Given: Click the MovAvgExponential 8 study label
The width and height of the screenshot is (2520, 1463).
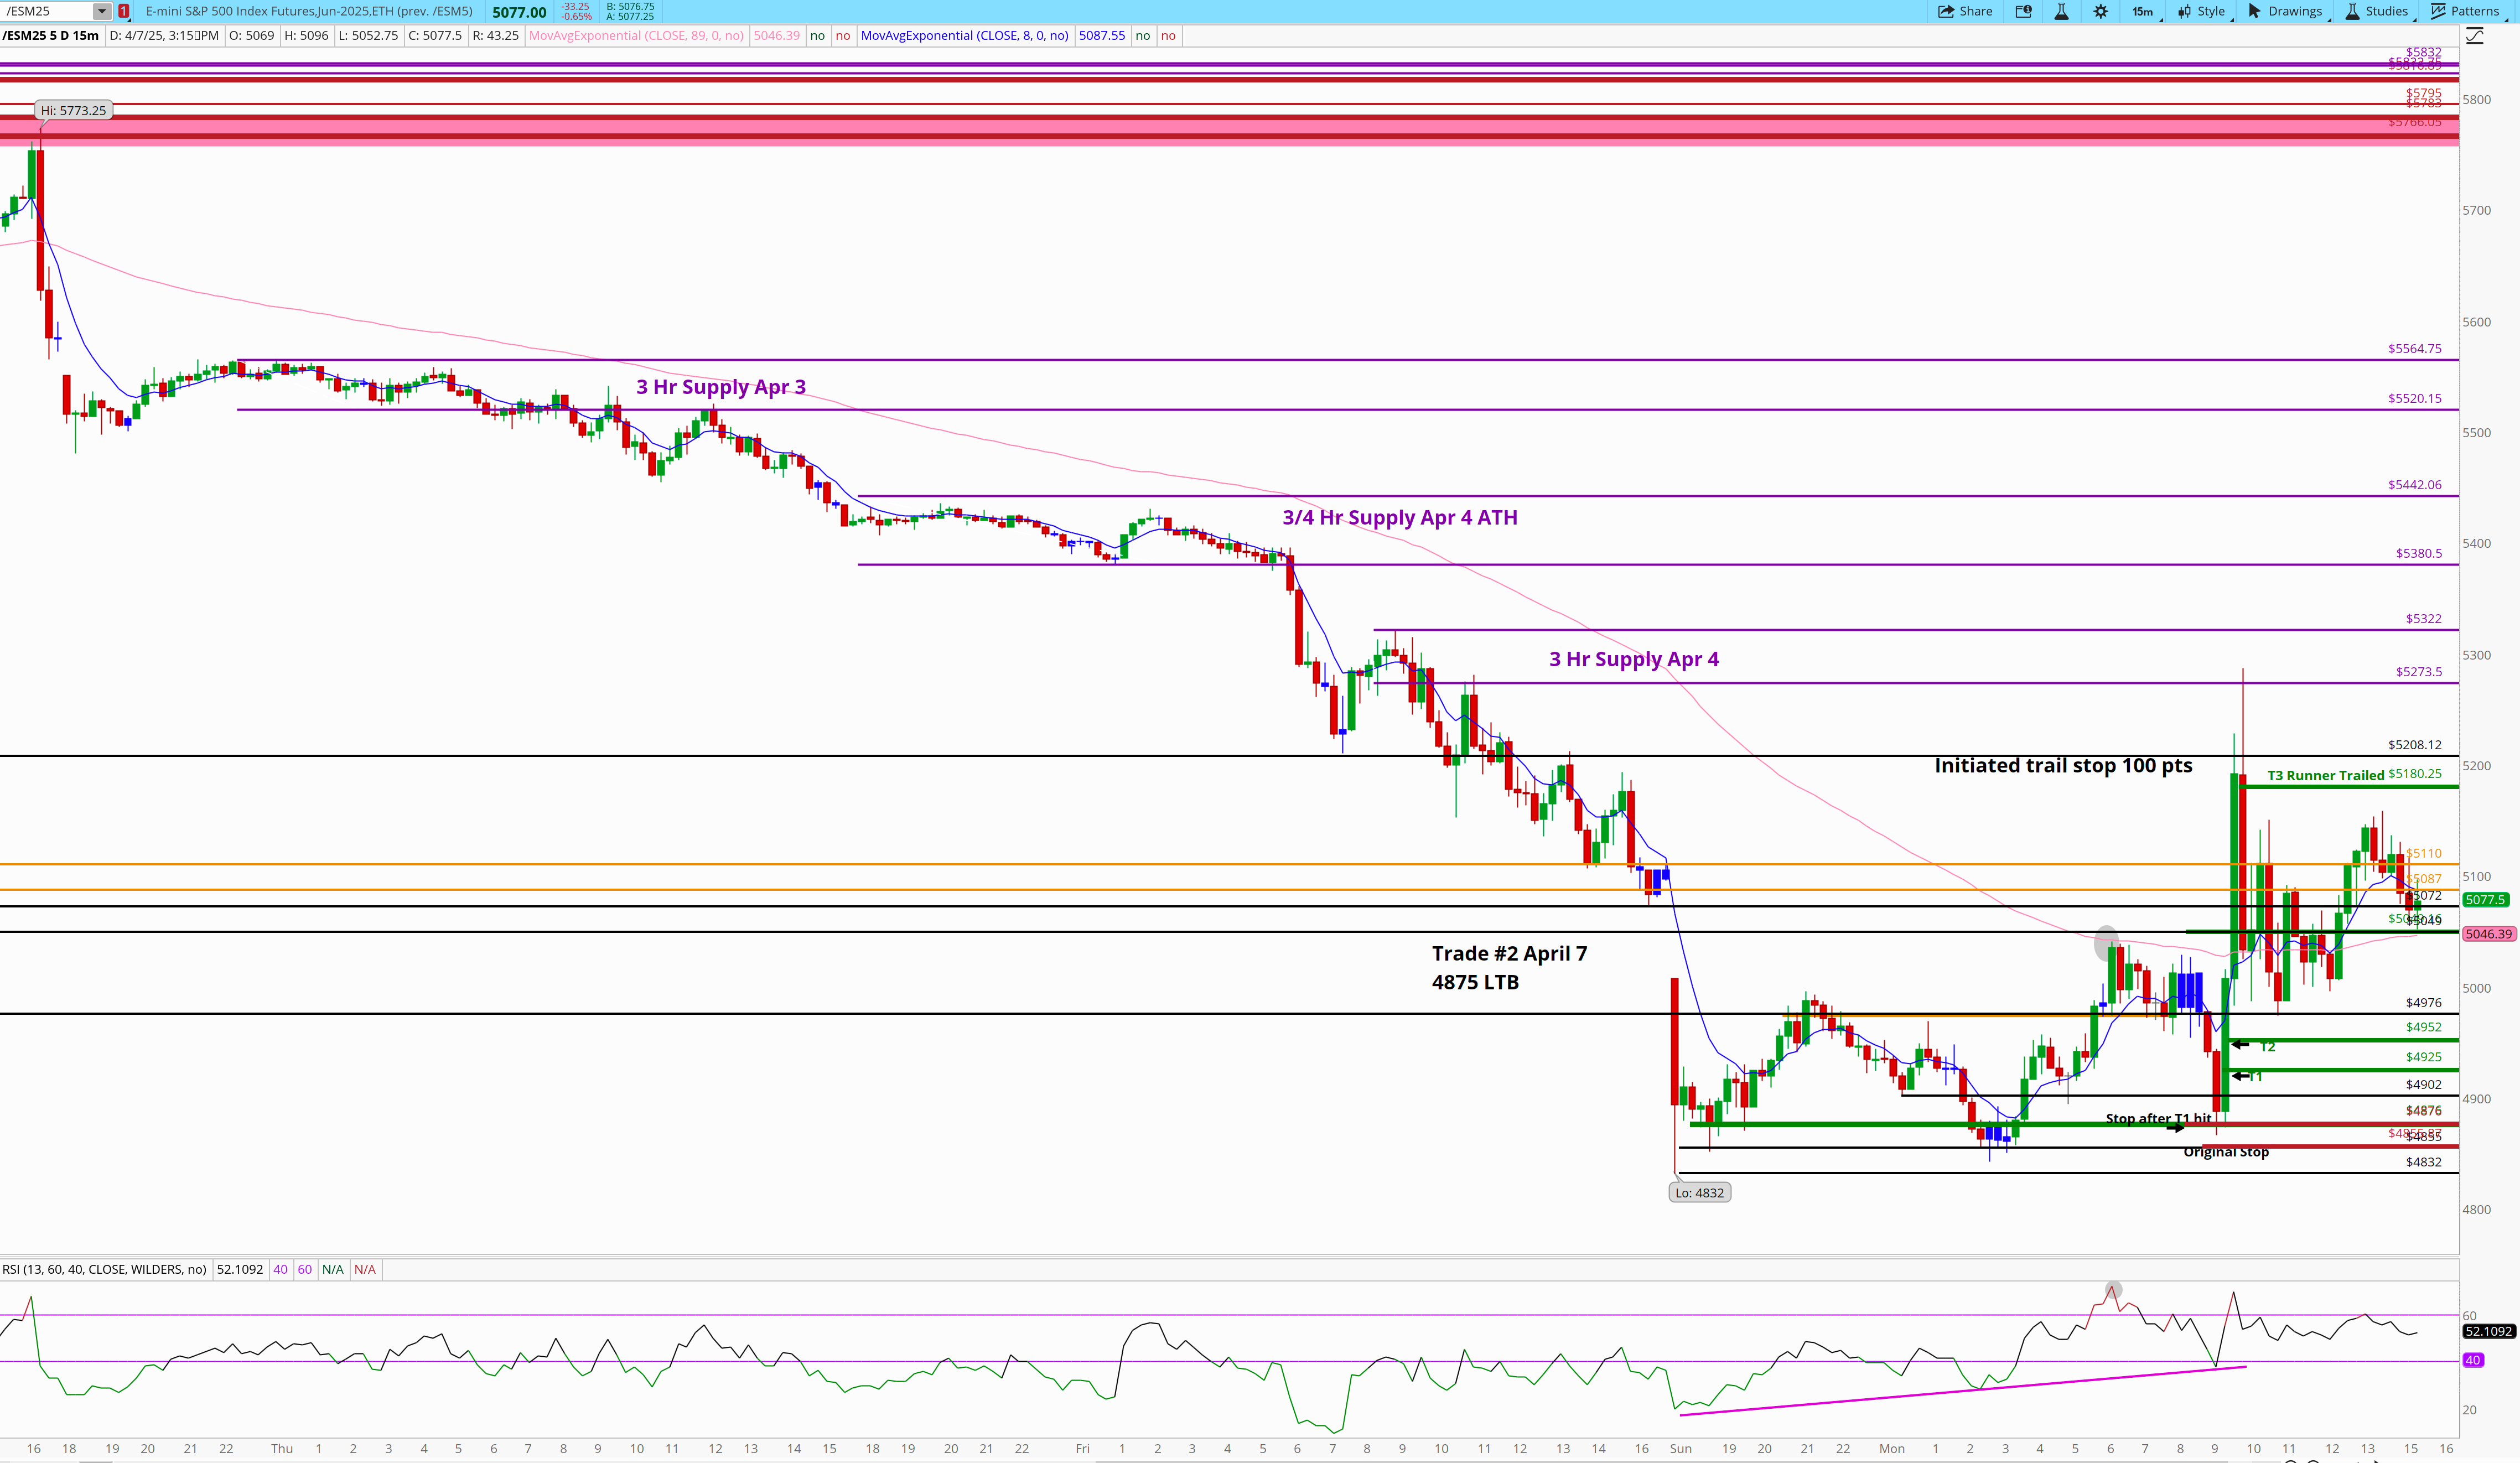Looking at the screenshot, I should (x=964, y=35).
